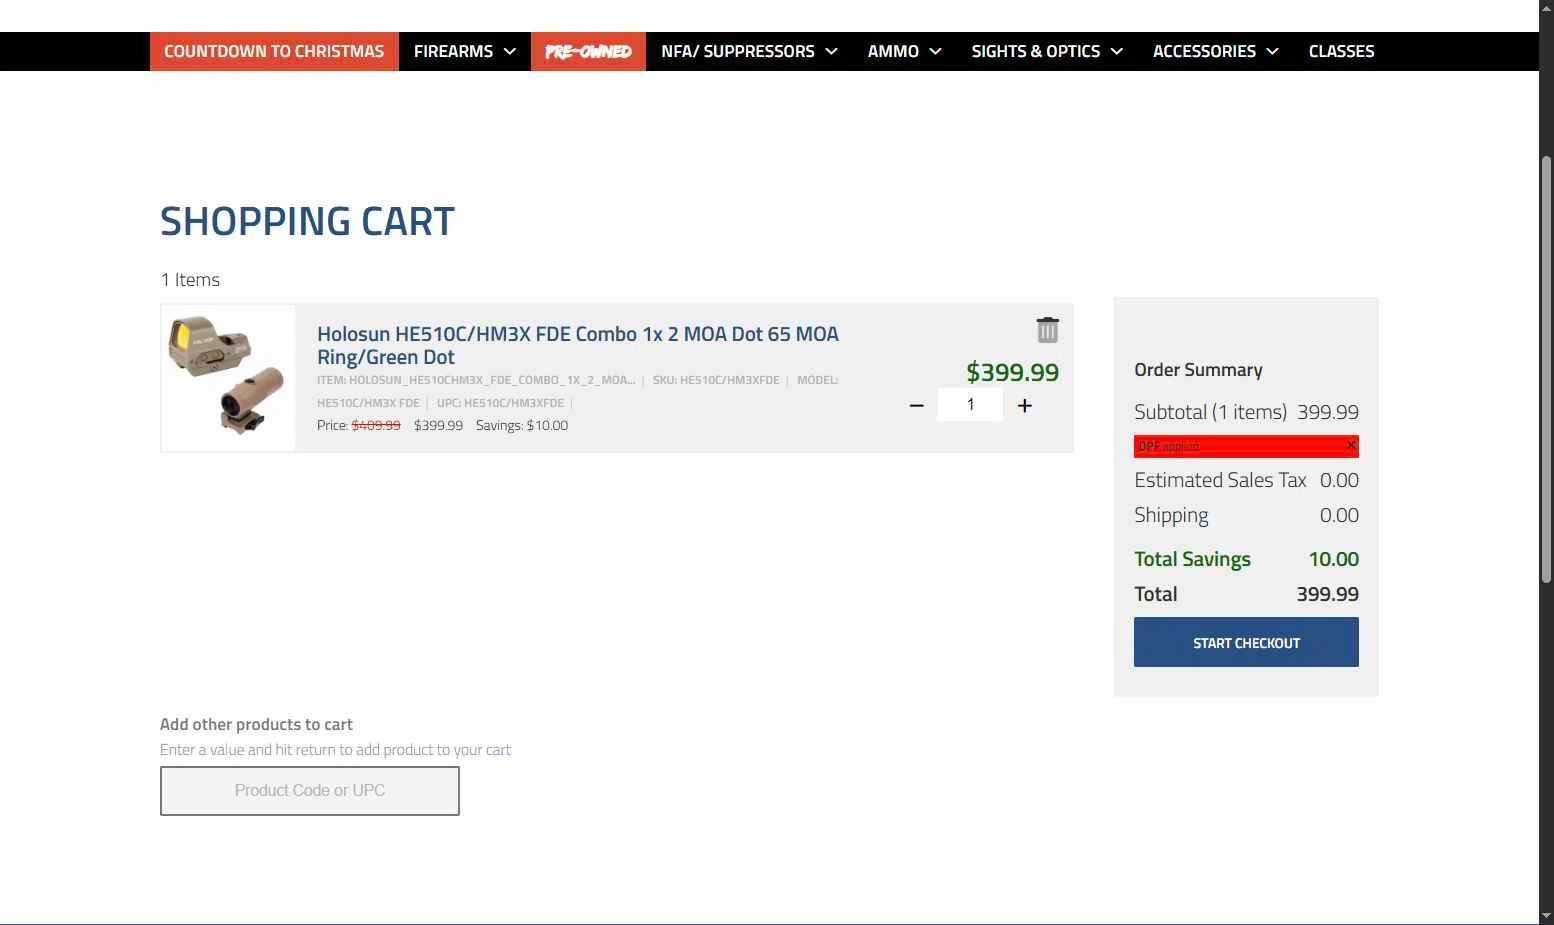Click the '1 Items' count text

pos(190,280)
